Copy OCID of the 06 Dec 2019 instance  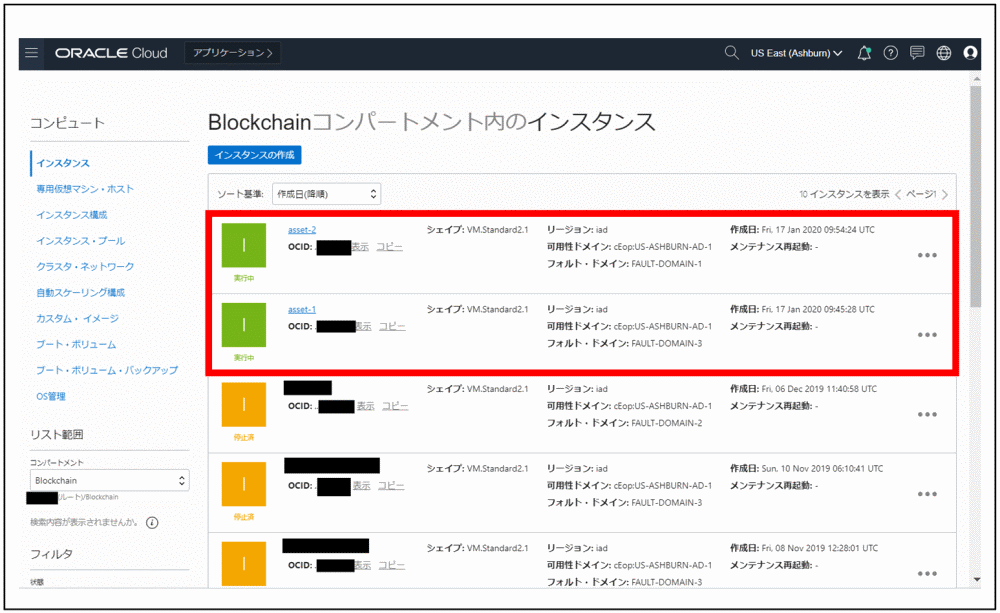[395, 406]
